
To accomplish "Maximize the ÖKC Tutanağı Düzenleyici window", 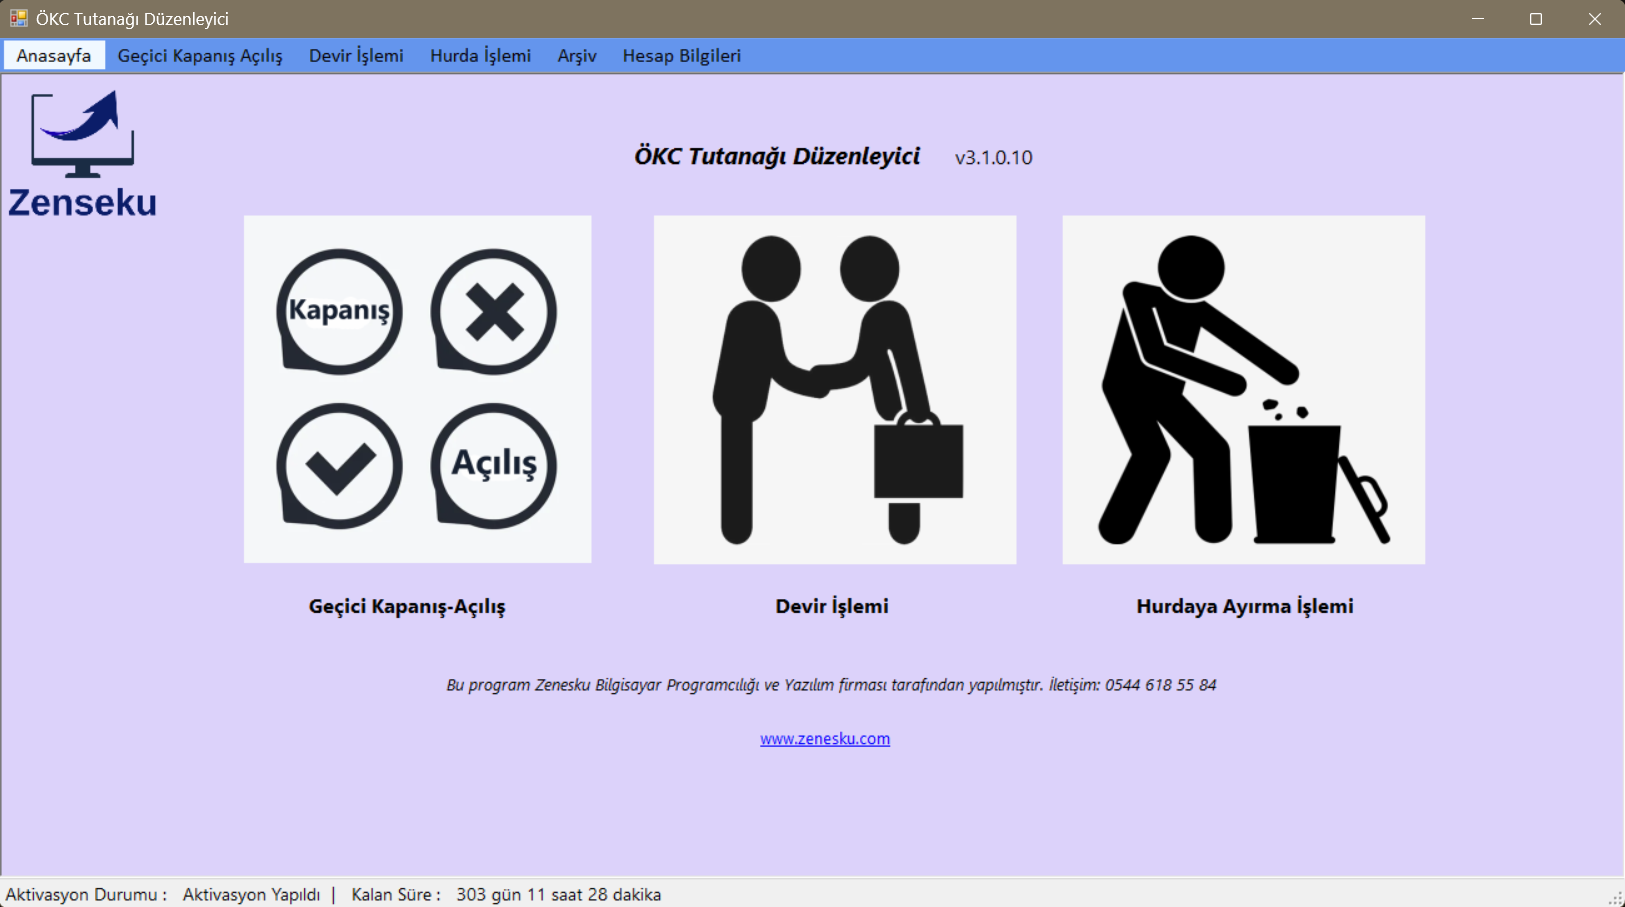I will pyautogui.click(x=1536, y=19).
